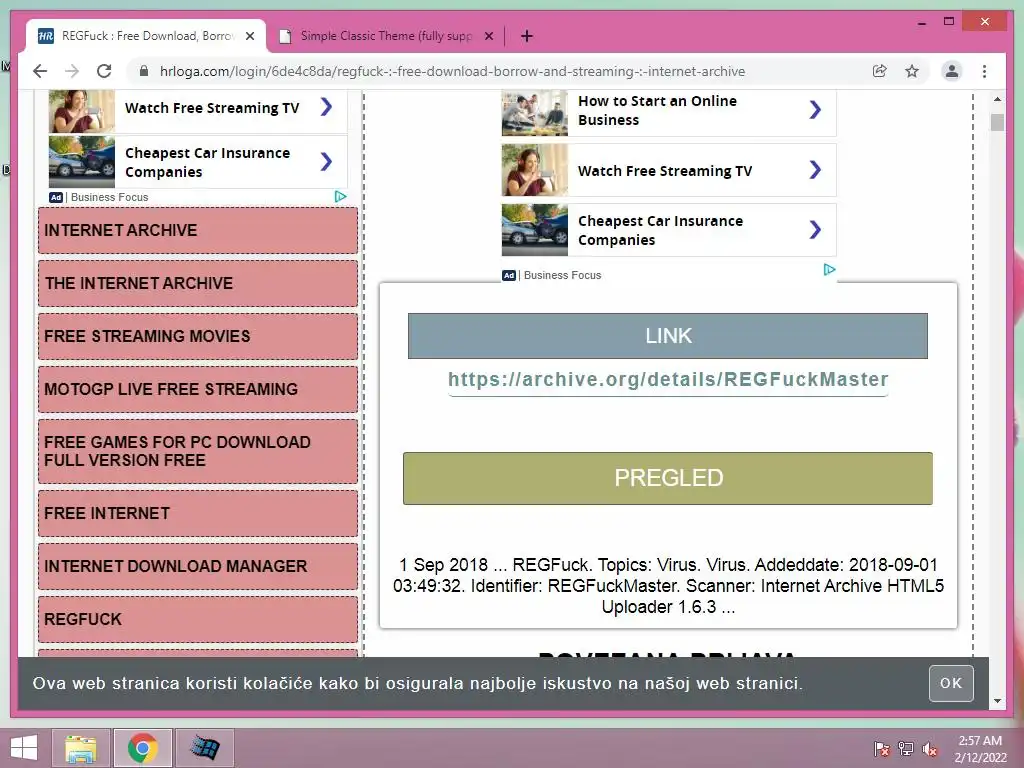The image size is (1024, 768).
Task: Open a new tab
Action: coord(526,36)
